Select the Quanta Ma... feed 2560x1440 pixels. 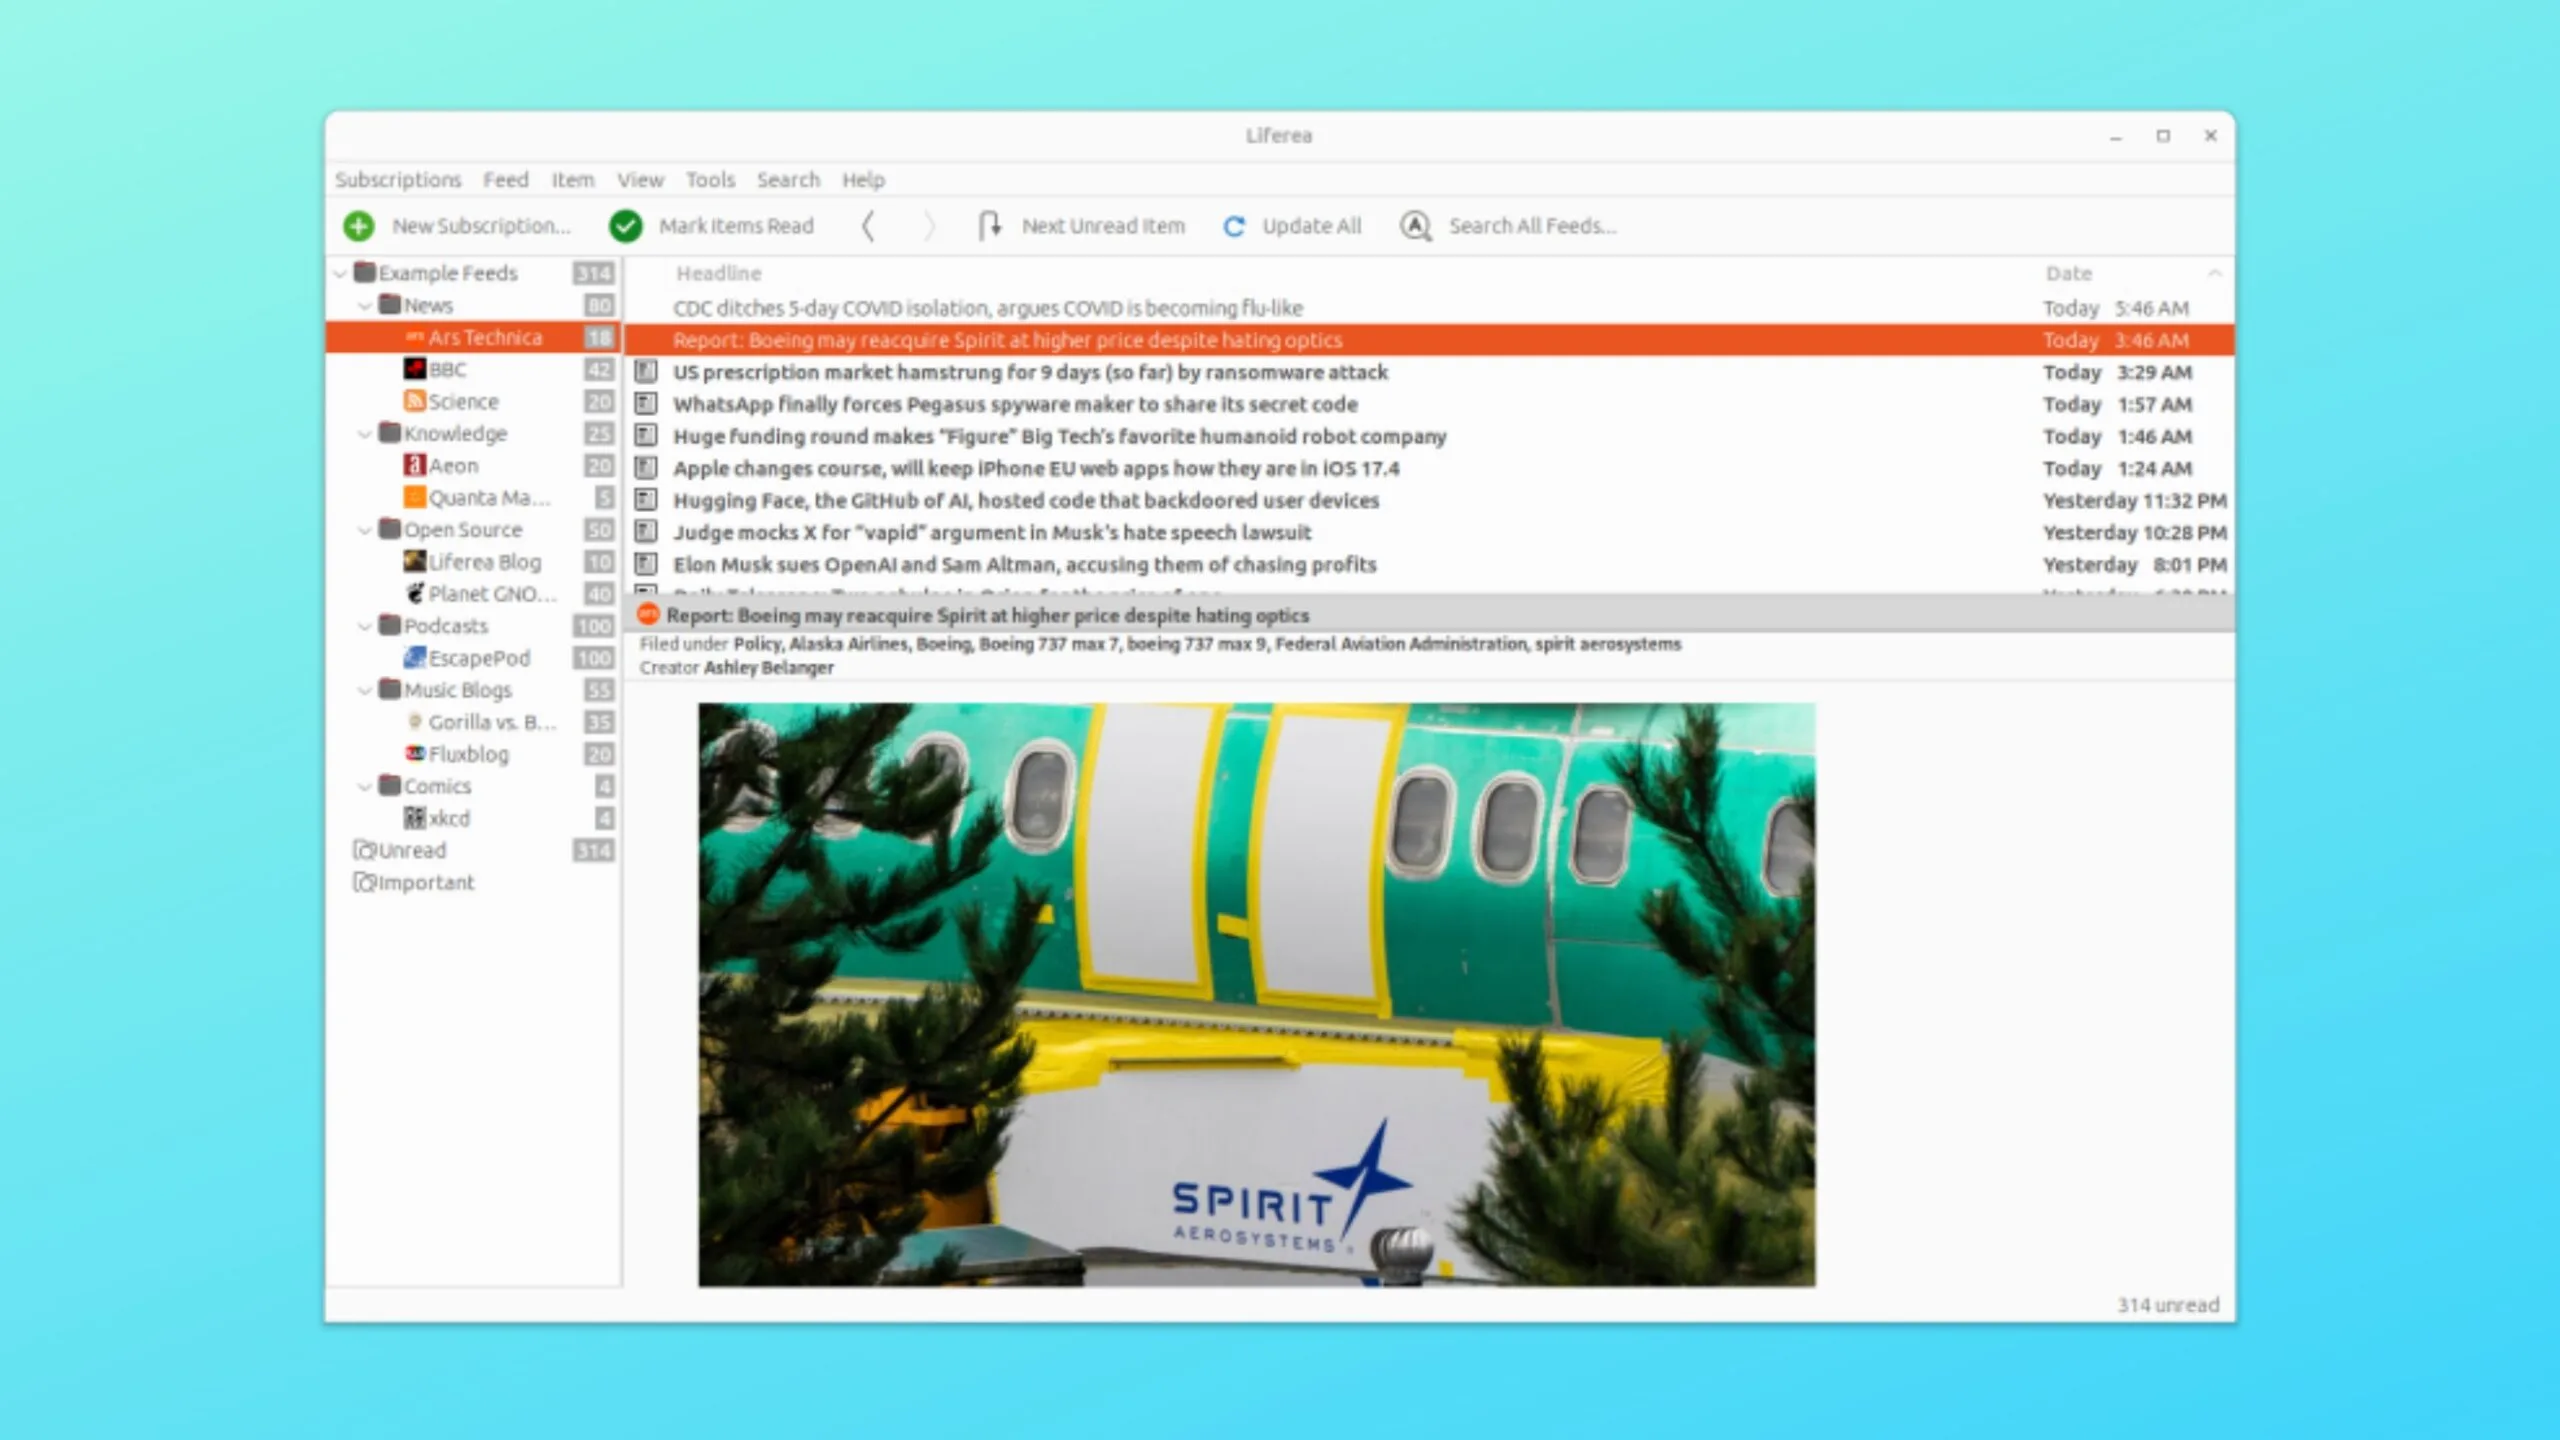473,497
